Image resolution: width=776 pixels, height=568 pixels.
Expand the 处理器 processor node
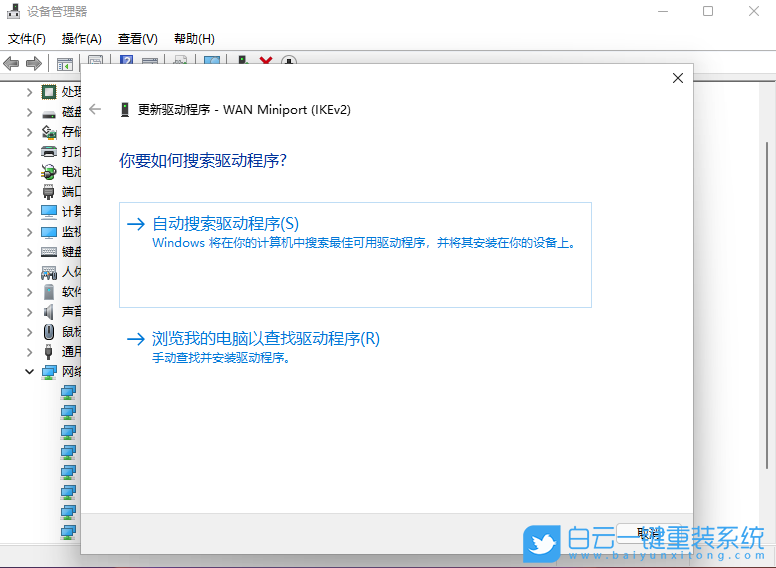click(x=30, y=92)
